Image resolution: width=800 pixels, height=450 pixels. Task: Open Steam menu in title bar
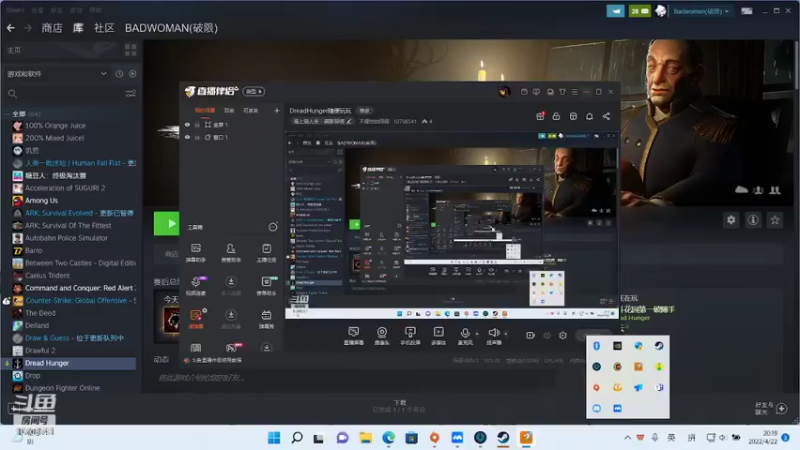coord(15,10)
